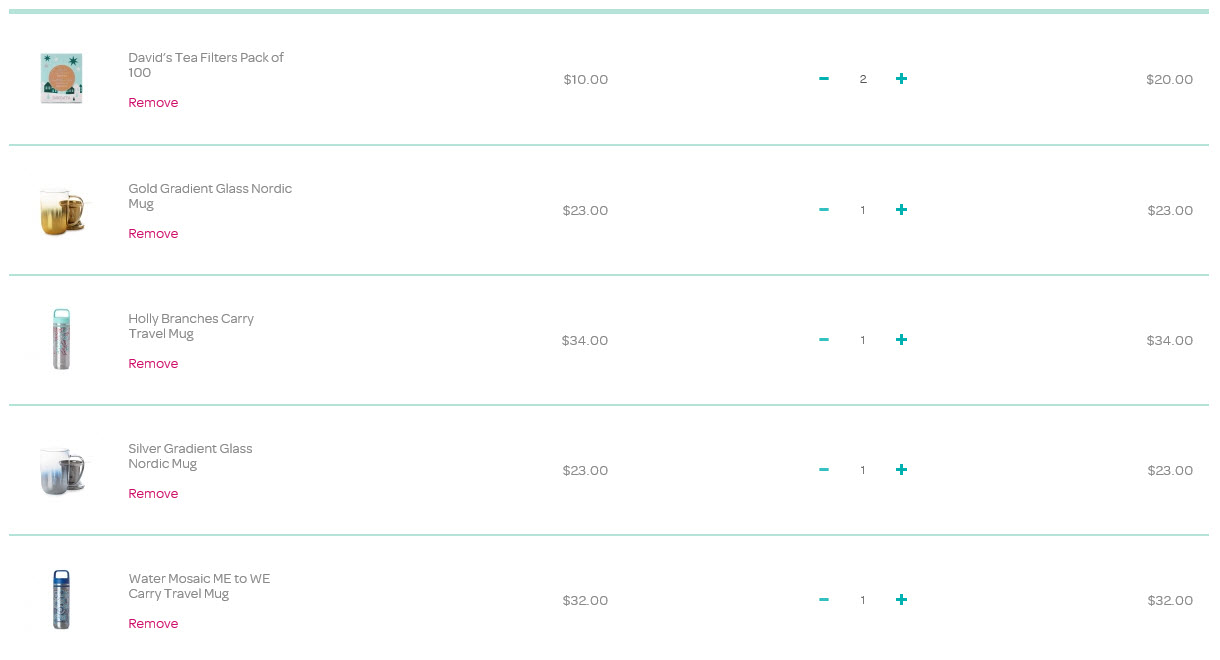Remove Silver Gradient Glass Nordic Mug

coord(153,494)
